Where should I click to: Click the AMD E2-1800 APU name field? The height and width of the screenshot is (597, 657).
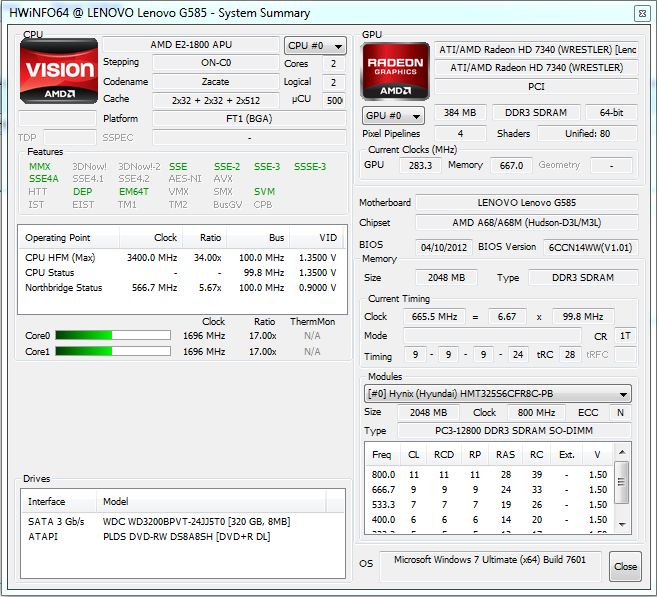[x=190, y=45]
